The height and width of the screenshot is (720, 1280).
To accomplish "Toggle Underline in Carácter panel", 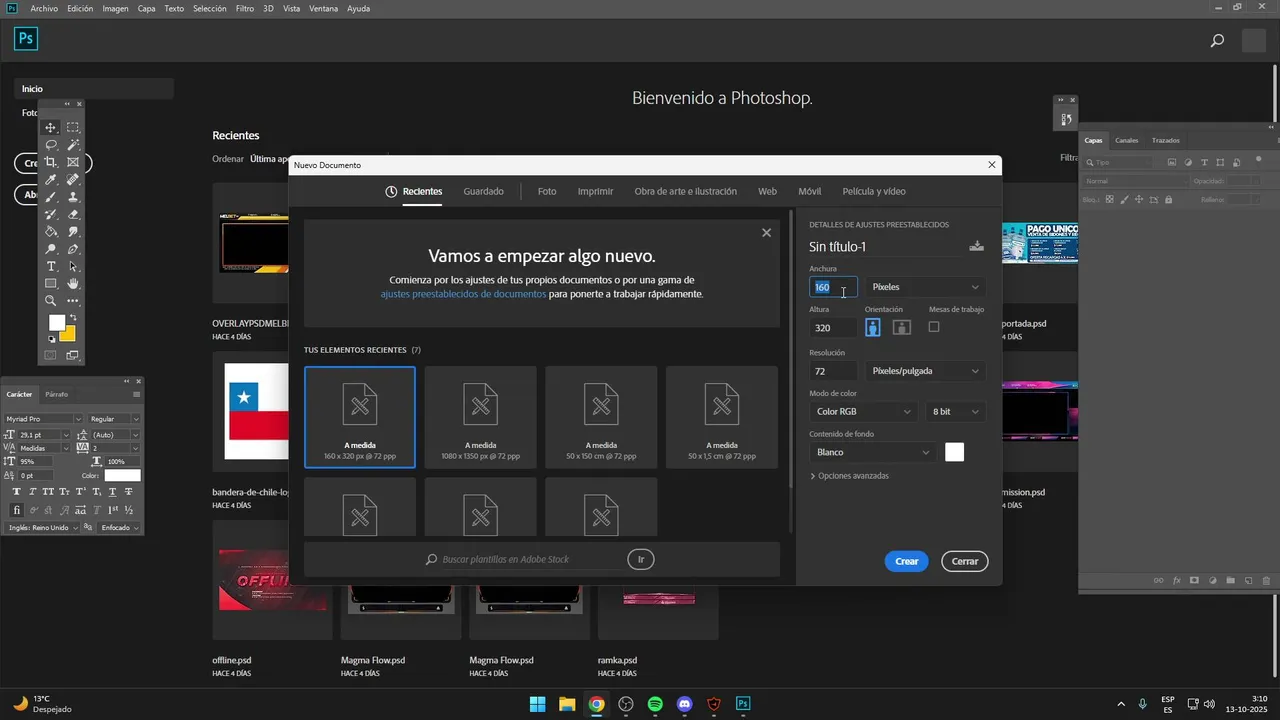I will pos(112,492).
